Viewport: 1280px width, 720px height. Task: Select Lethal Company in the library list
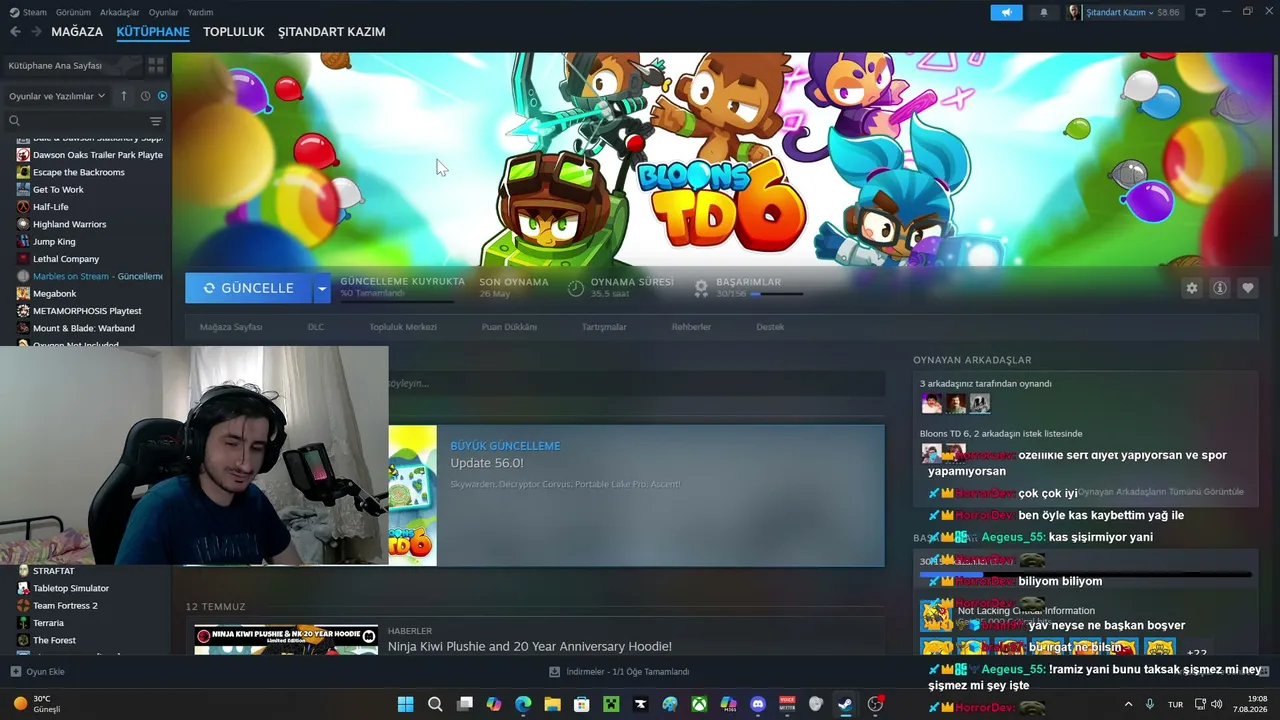pos(66,259)
